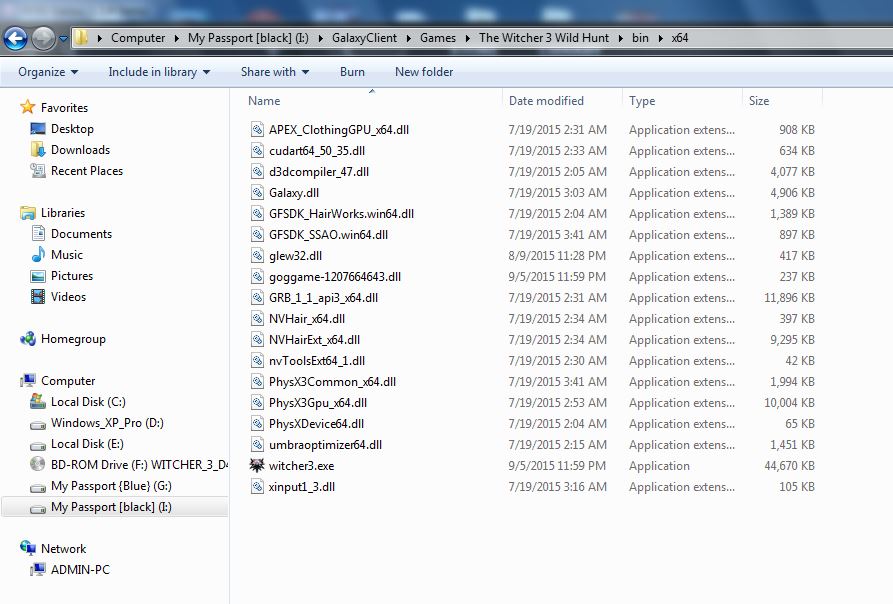Click the PhysX3Gpu_x64.dll file icon
The width and height of the screenshot is (893, 604).
point(257,403)
